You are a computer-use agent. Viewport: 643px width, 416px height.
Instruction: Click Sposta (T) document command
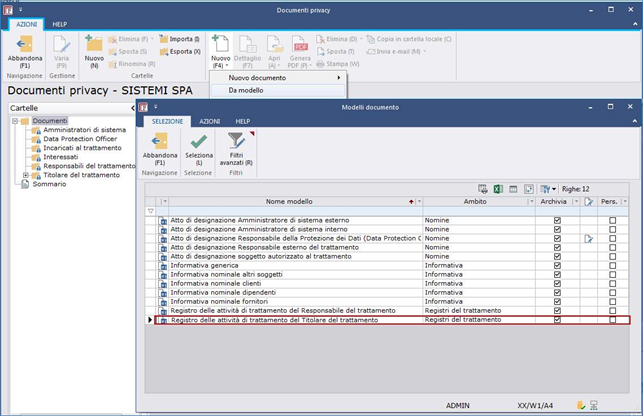coord(335,52)
